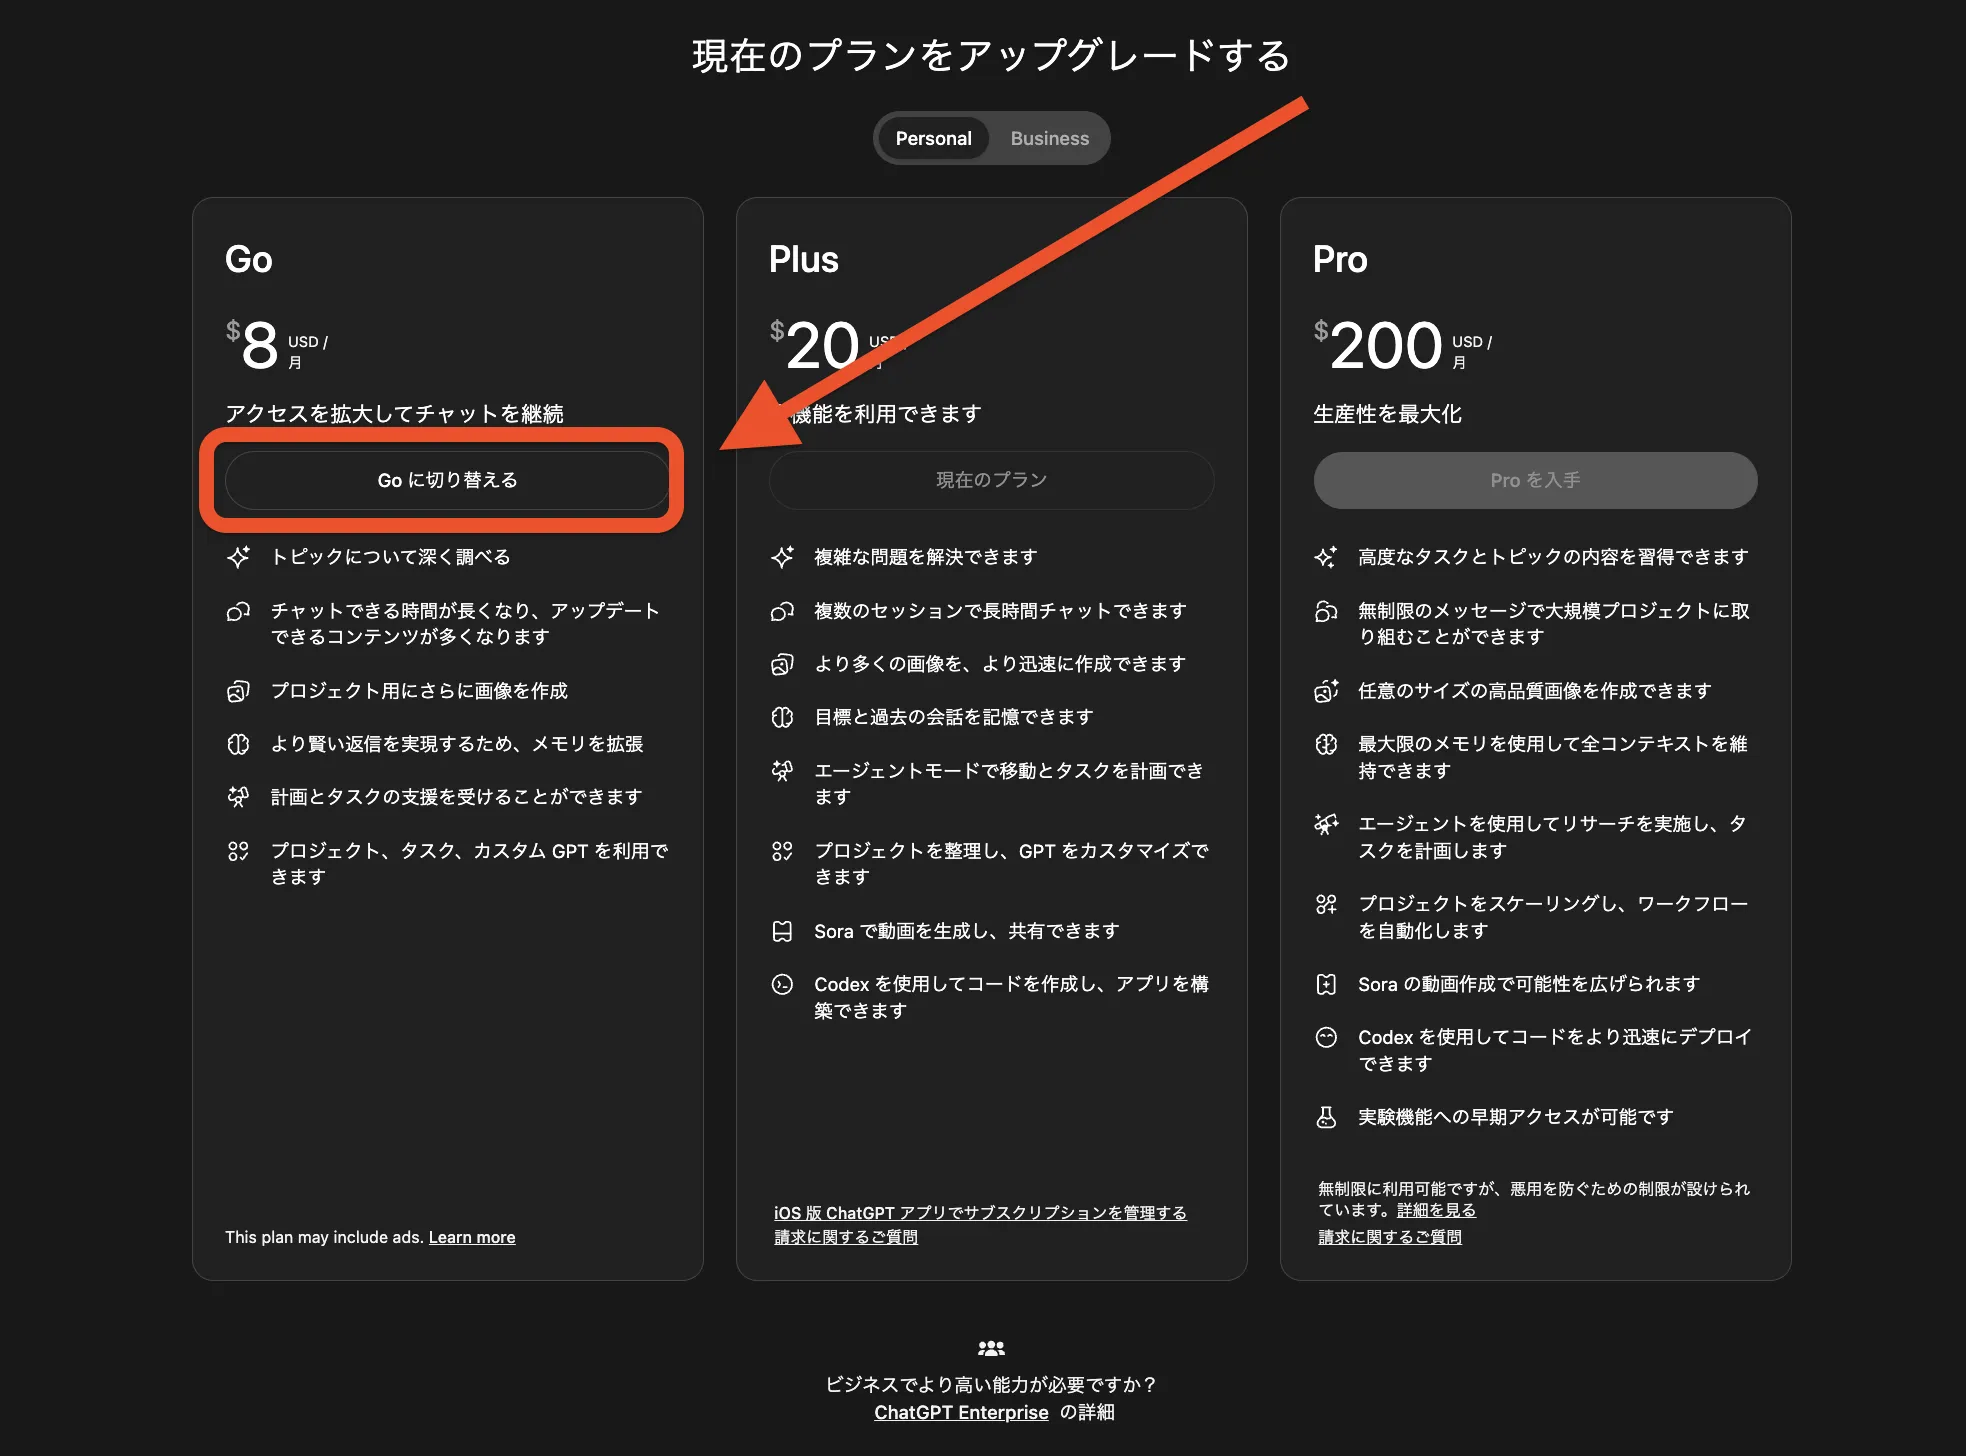Open the ChatGPT Enterprise details link

click(960, 1412)
